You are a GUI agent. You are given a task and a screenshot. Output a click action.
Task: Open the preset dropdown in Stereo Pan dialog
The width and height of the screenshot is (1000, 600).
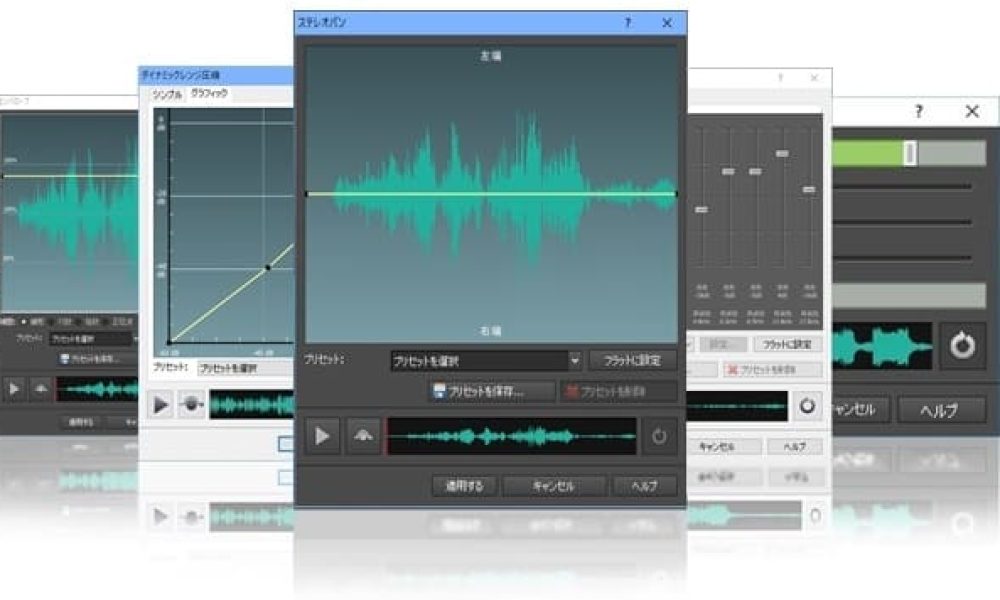(486, 361)
